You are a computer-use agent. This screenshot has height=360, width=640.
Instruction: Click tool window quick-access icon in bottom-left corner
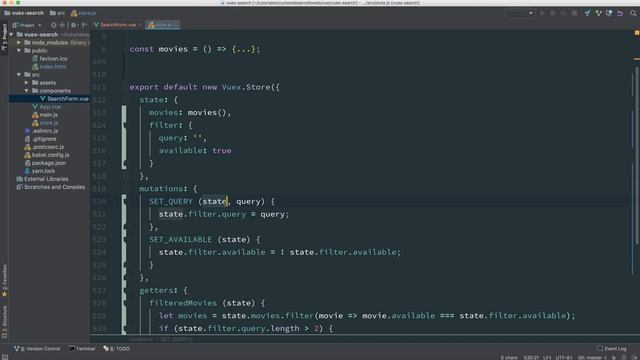[4, 356]
